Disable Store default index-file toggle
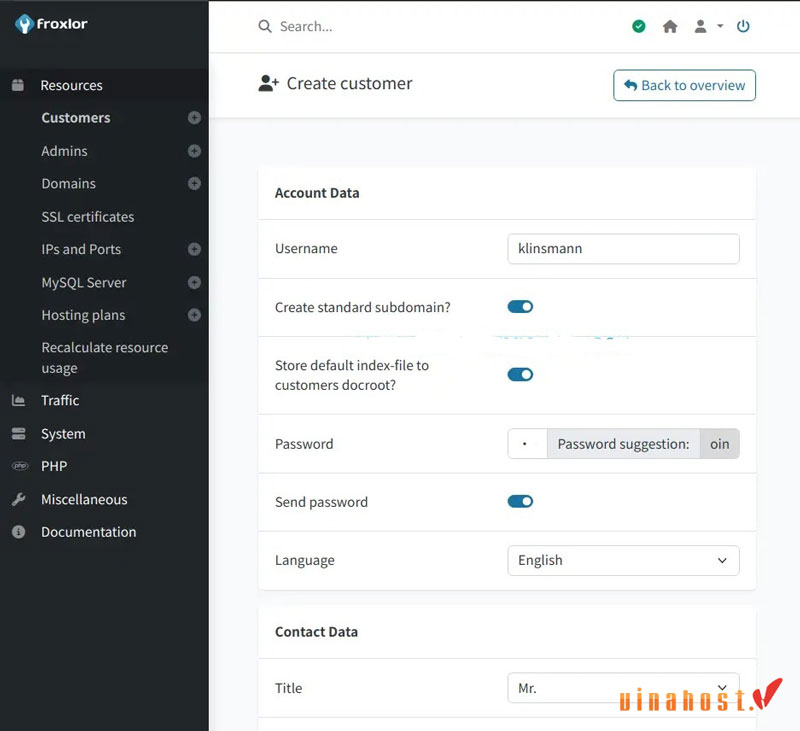Image resolution: width=800 pixels, height=731 pixels. point(520,375)
